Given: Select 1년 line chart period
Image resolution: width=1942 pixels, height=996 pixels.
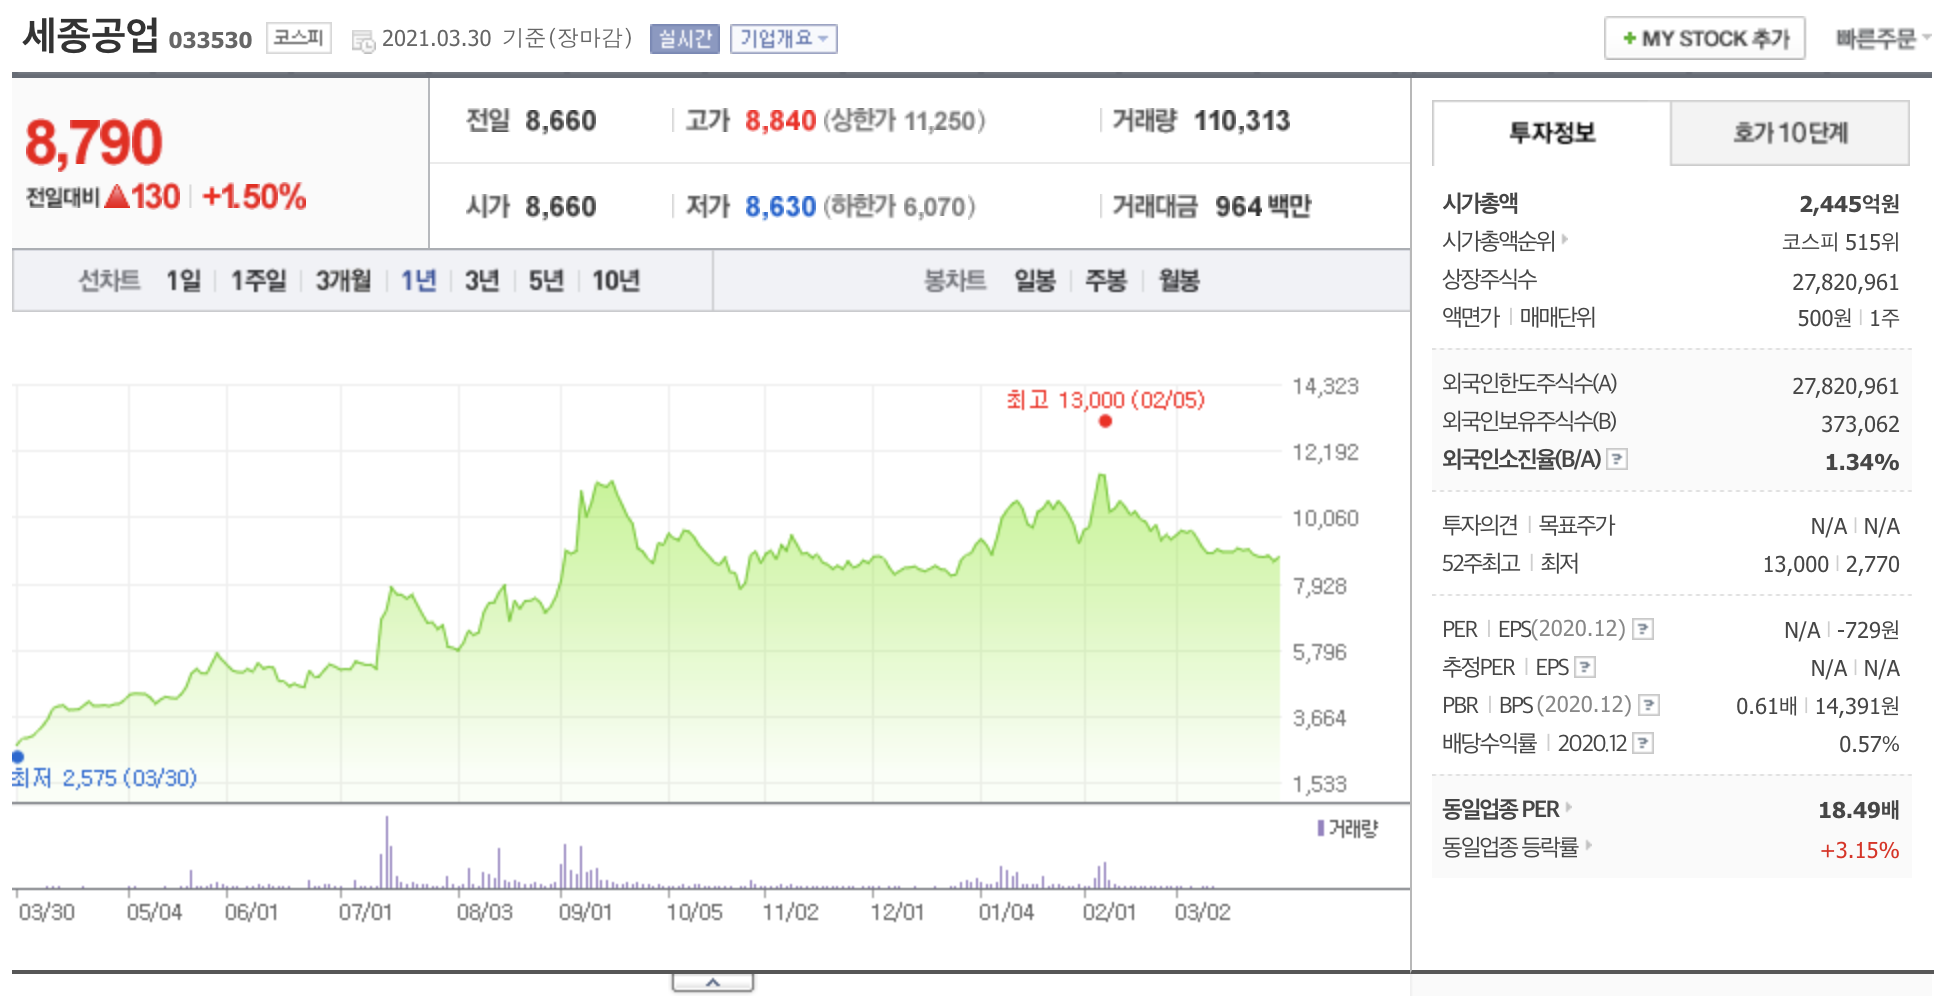Looking at the screenshot, I should [419, 281].
